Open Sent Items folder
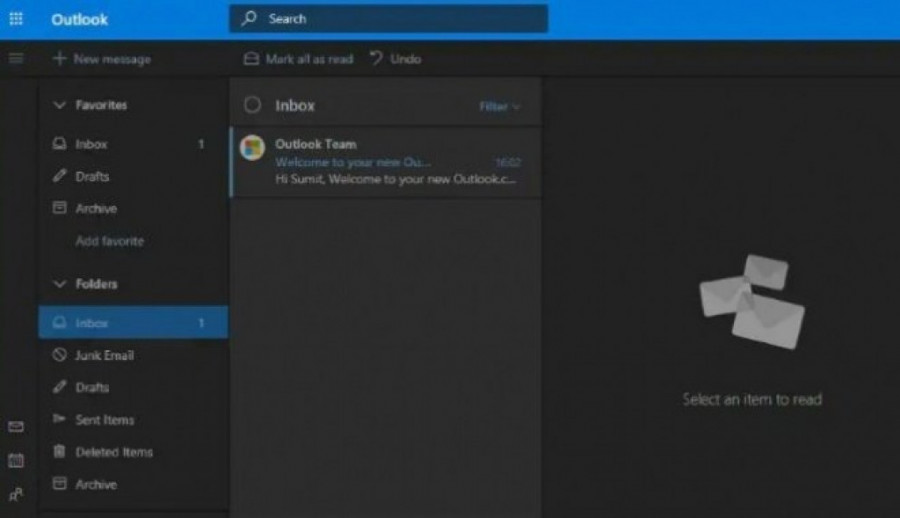The height and width of the screenshot is (518, 900). pyautogui.click(x=104, y=420)
